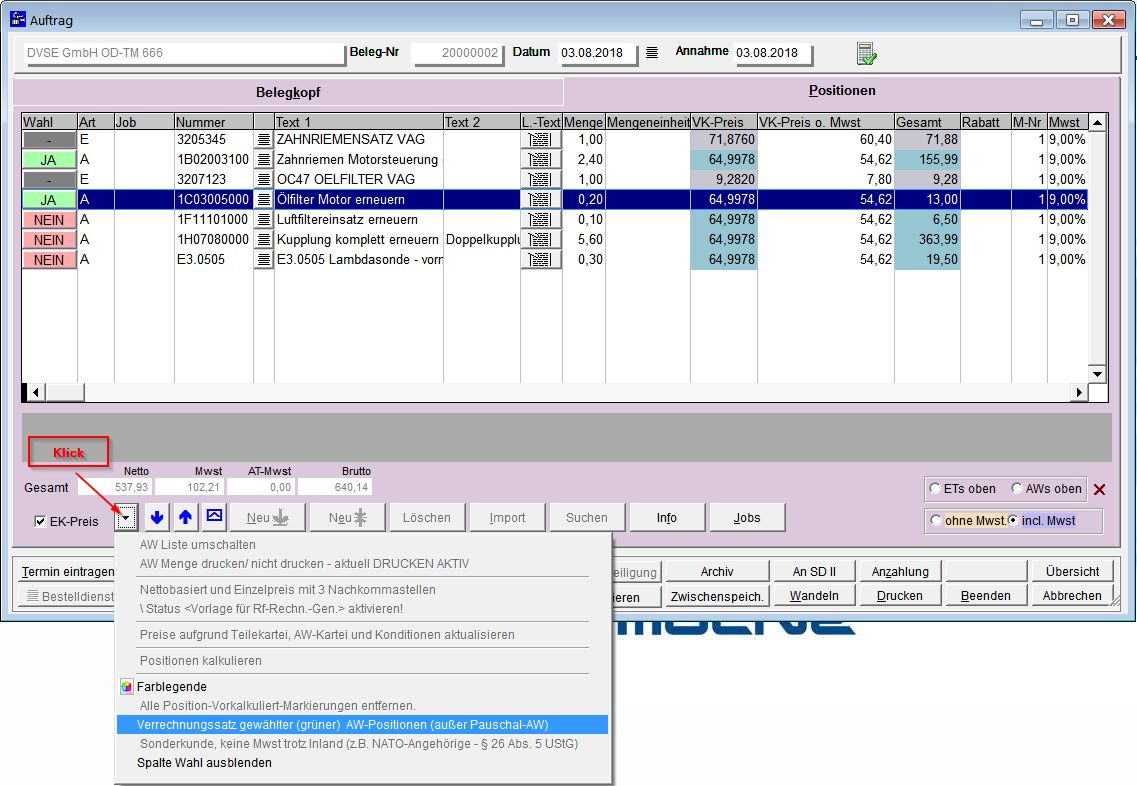1137x786 pixels.
Task: Click the calculator checklist icon beside Annahme
Action: click(866, 54)
